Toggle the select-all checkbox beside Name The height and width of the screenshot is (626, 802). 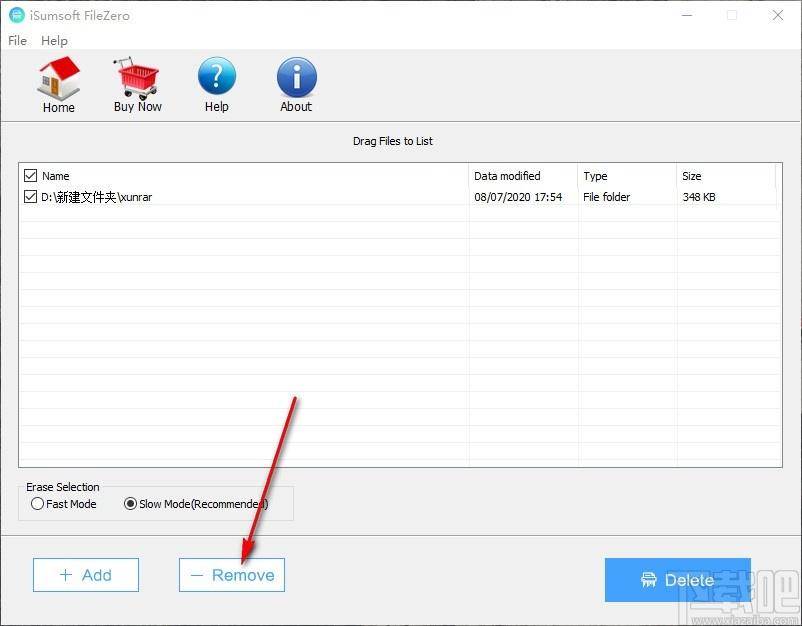point(30,176)
